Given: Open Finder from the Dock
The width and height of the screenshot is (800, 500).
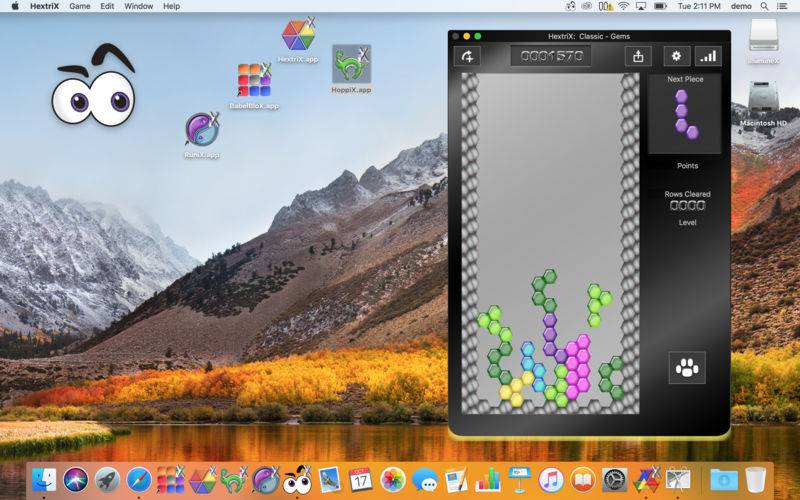Looking at the screenshot, I should click(44, 480).
